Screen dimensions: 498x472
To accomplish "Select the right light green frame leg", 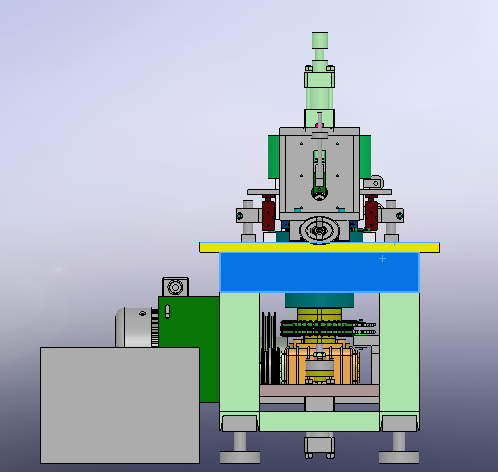I will [x=399, y=353].
